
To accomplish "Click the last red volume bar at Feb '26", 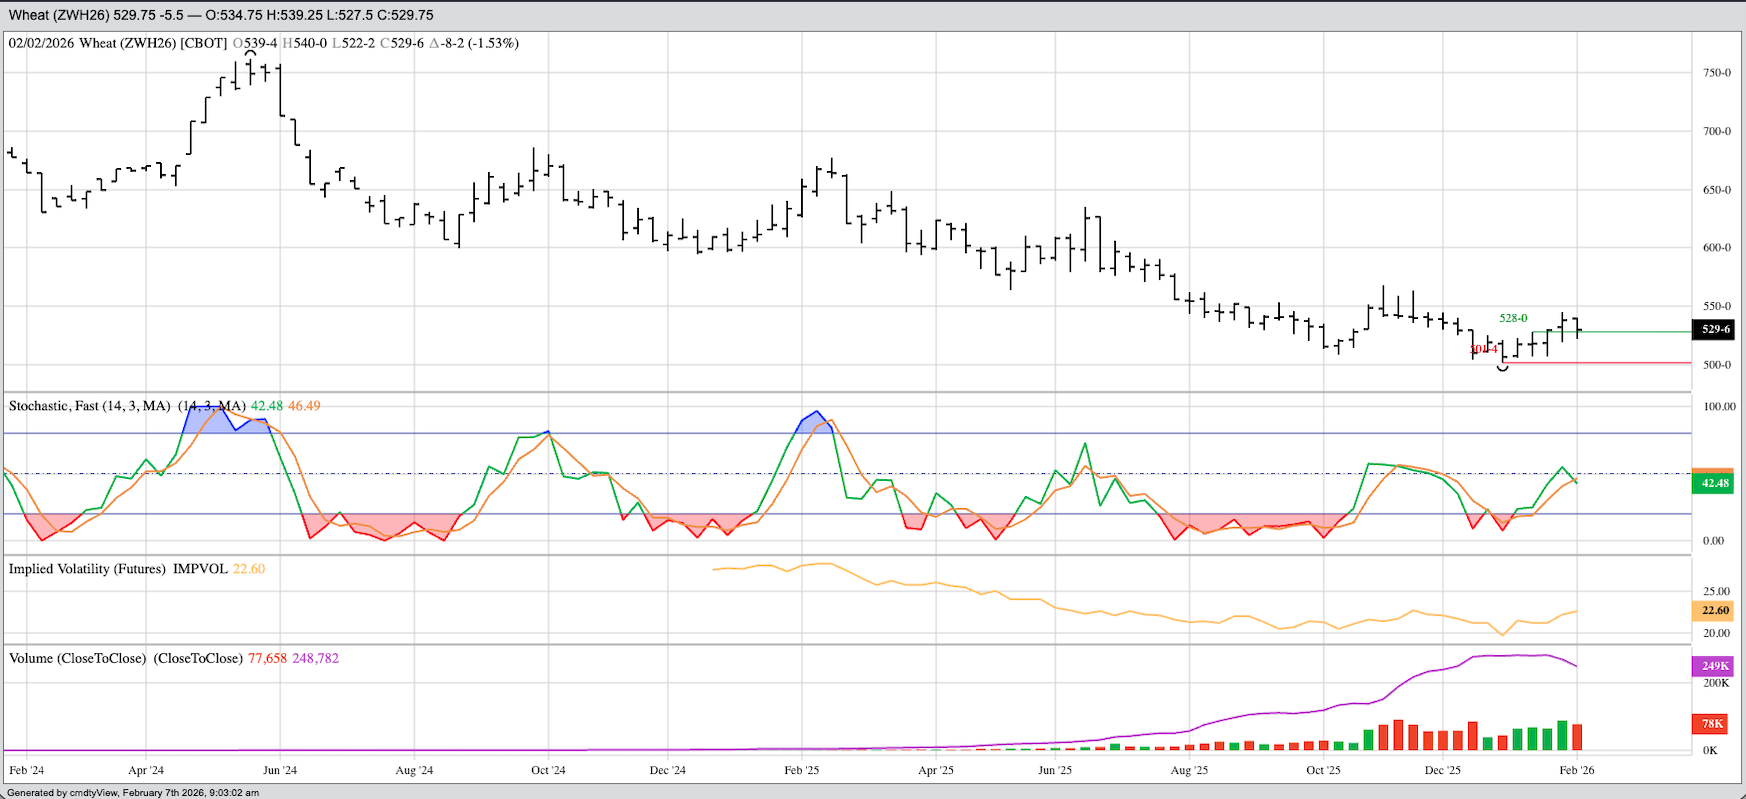I will click(1577, 737).
